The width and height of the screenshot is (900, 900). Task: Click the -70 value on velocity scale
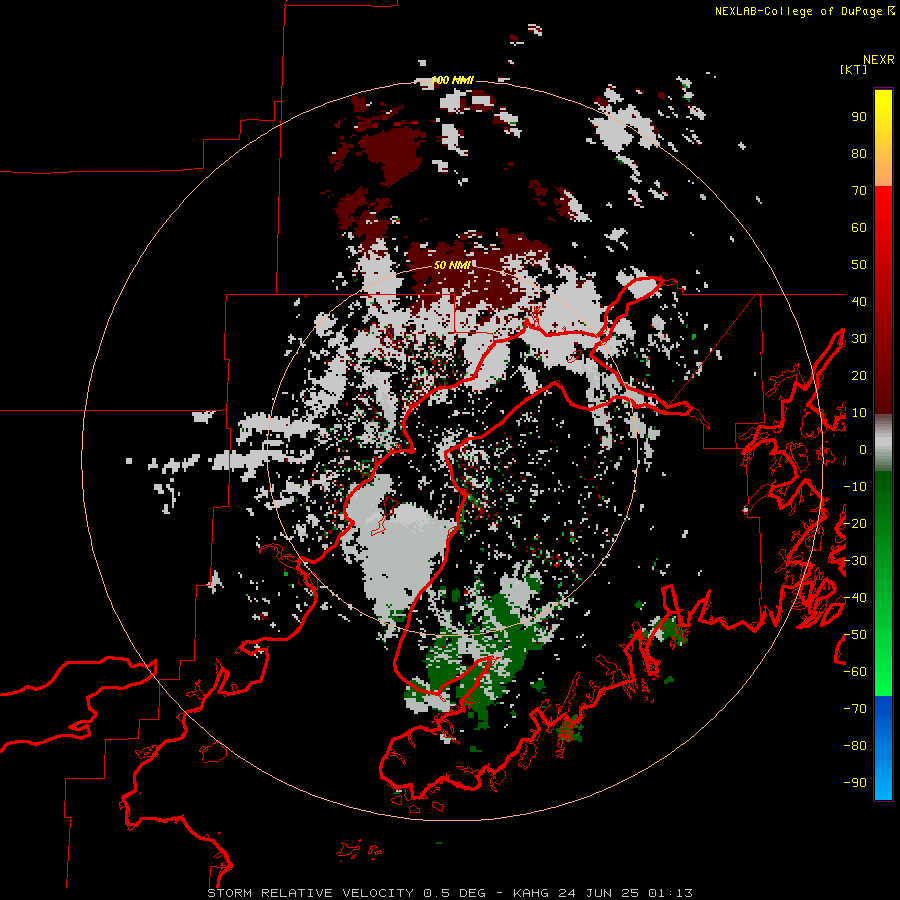pos(855,709)
